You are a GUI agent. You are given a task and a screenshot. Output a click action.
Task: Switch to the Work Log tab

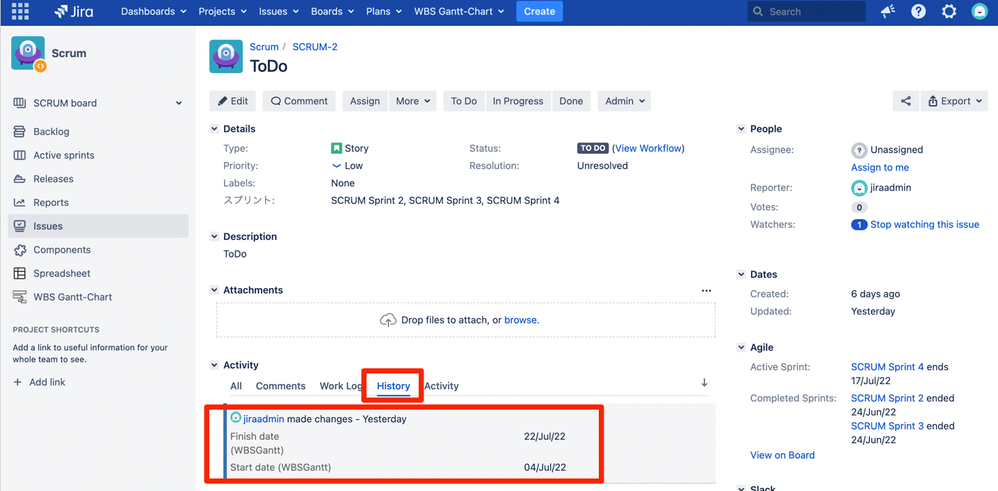(341, 386)
